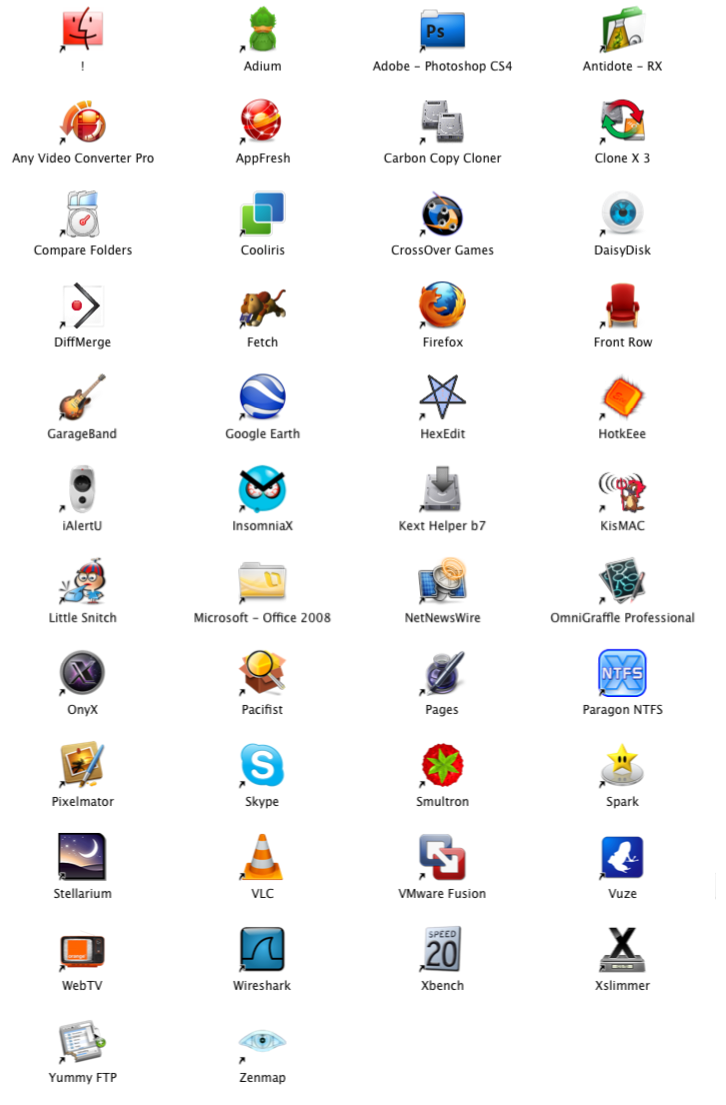The height and width of the screenshot is (1105, 726).
Task: Open the Adobe Photoshop CS4 folder
Action: (442, 30)
